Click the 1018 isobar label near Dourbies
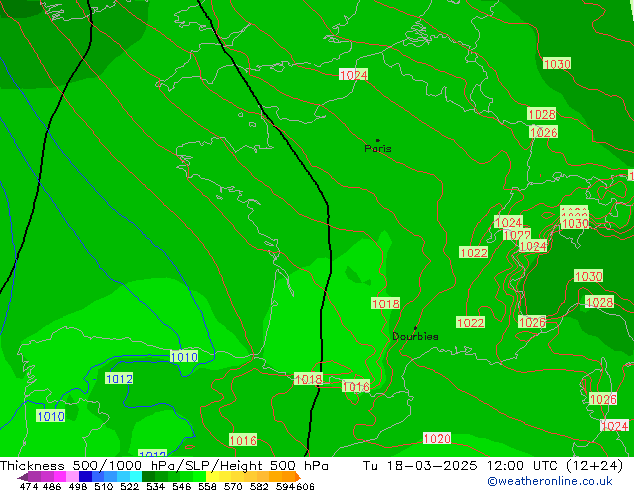 (386, 304)
